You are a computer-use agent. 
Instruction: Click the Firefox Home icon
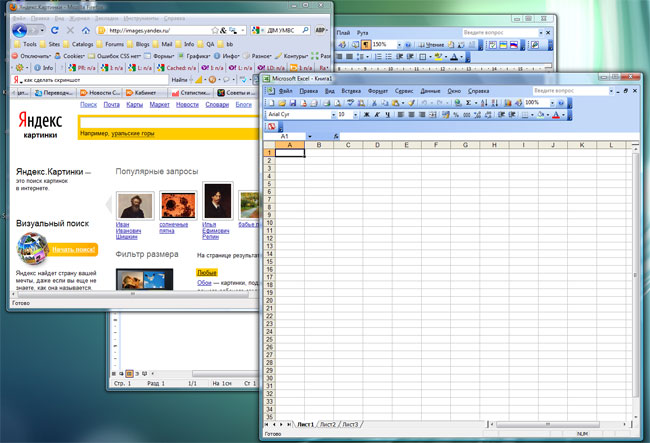pos(86,30)
